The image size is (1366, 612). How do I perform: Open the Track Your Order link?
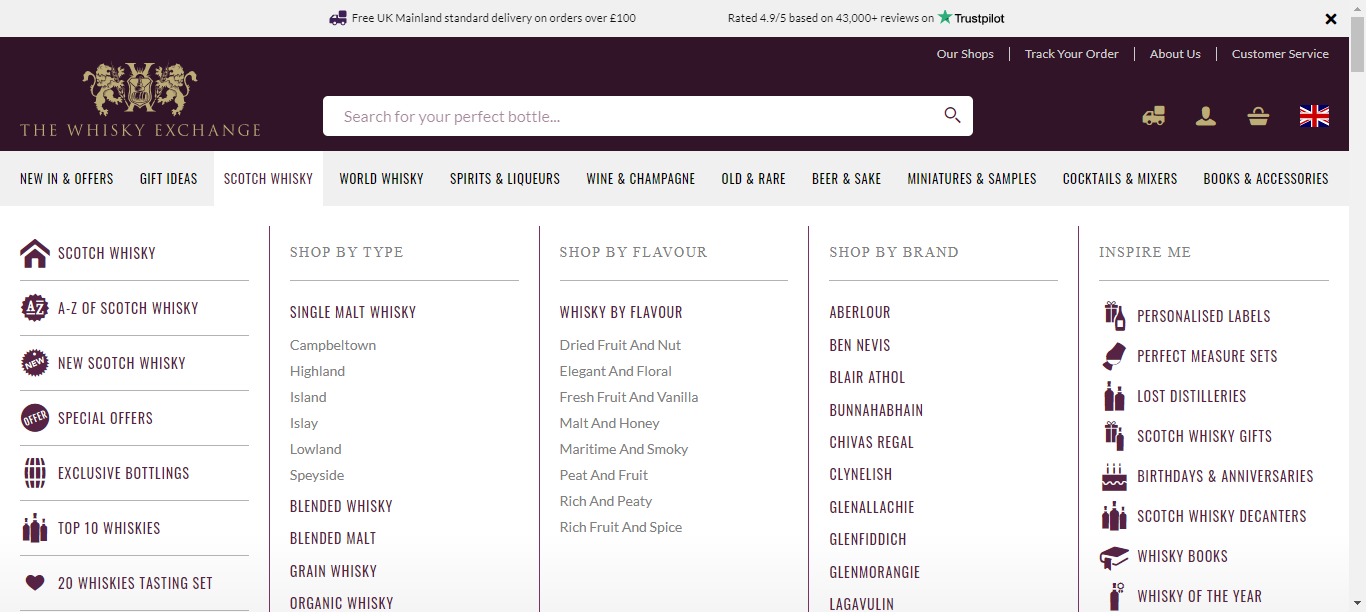pos(1072,54)
